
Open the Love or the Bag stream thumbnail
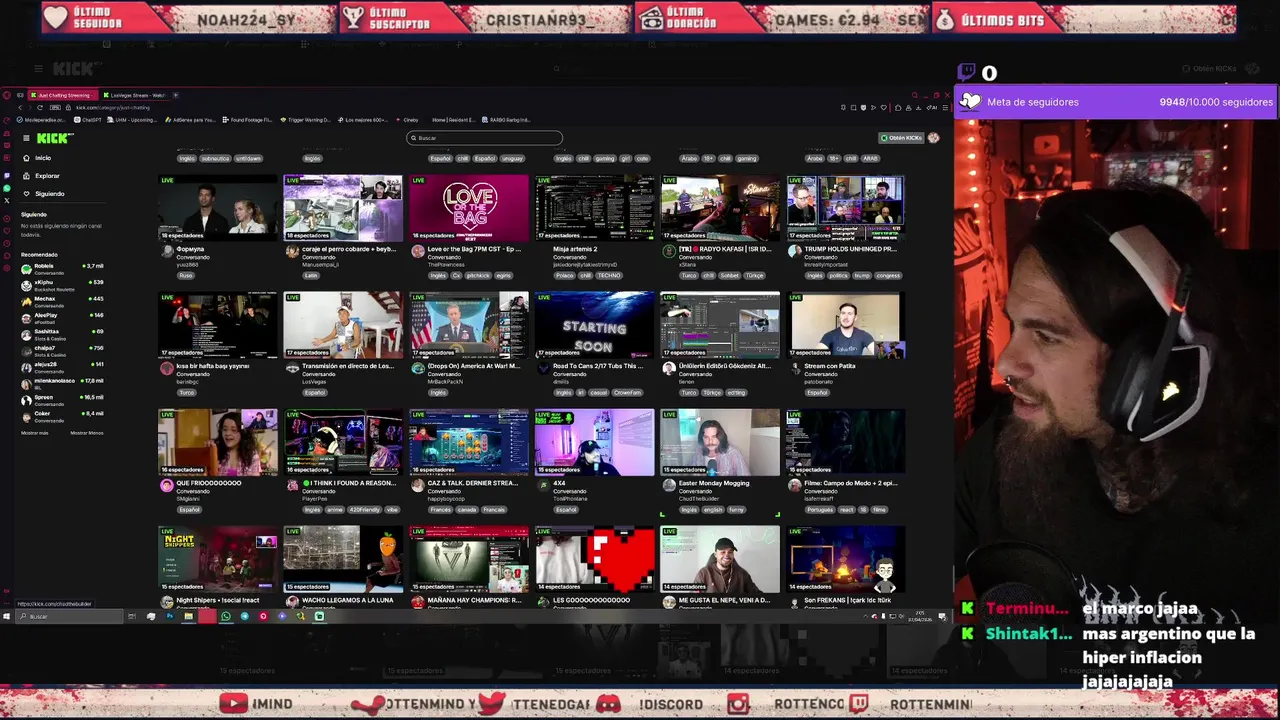(469, 208)
